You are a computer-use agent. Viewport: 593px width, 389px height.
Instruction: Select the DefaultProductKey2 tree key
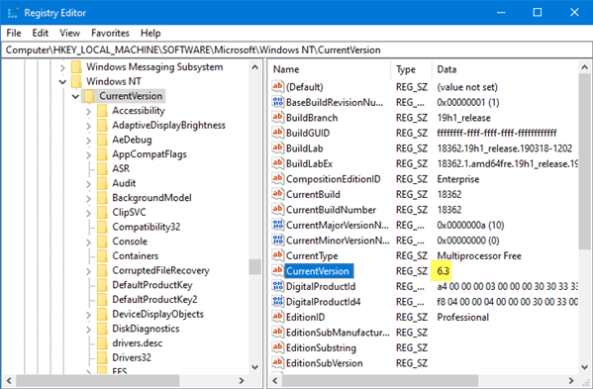tap(155, 299)
